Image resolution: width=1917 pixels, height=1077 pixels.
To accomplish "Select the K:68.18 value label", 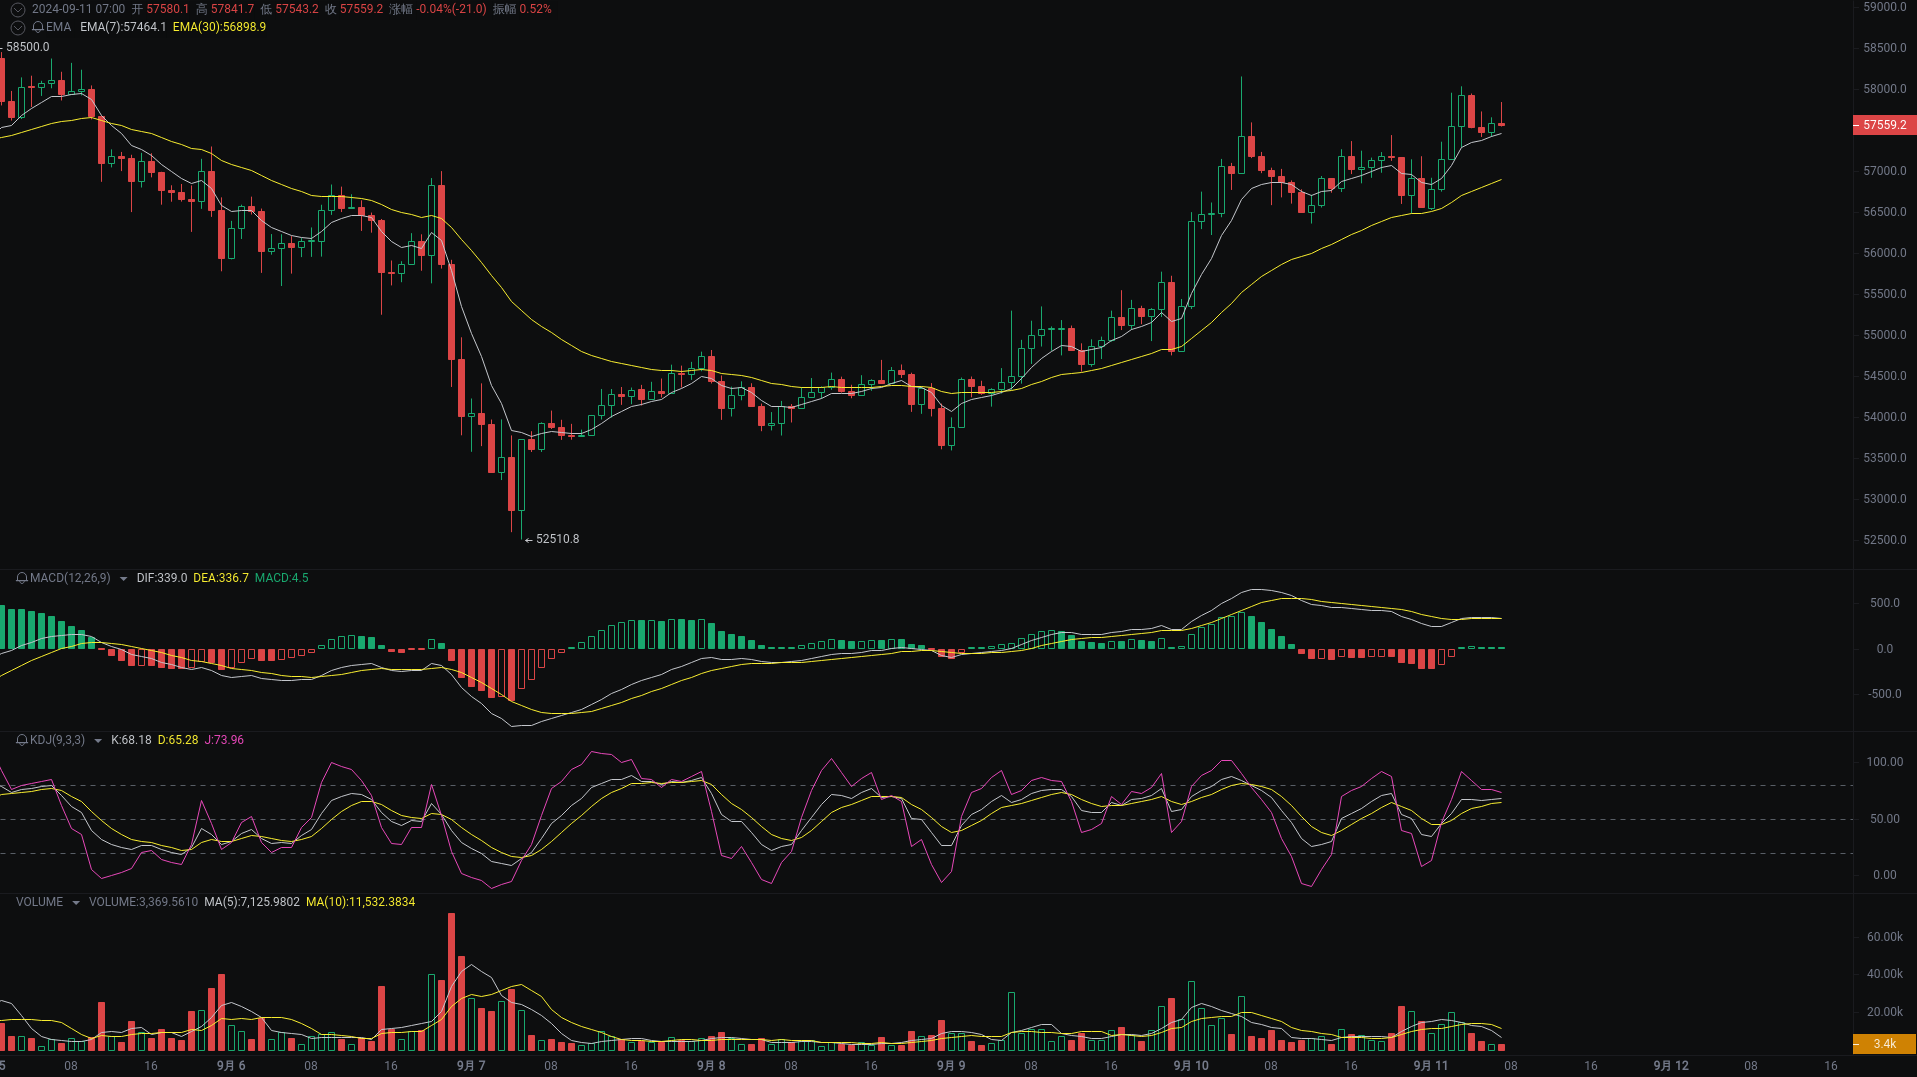I will coord(130,740).
